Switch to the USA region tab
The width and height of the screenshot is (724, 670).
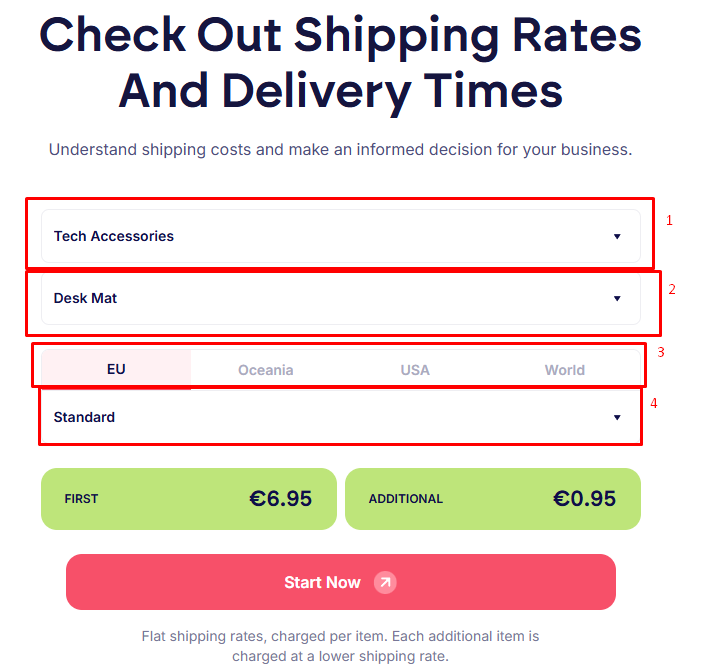coord(415,370)
